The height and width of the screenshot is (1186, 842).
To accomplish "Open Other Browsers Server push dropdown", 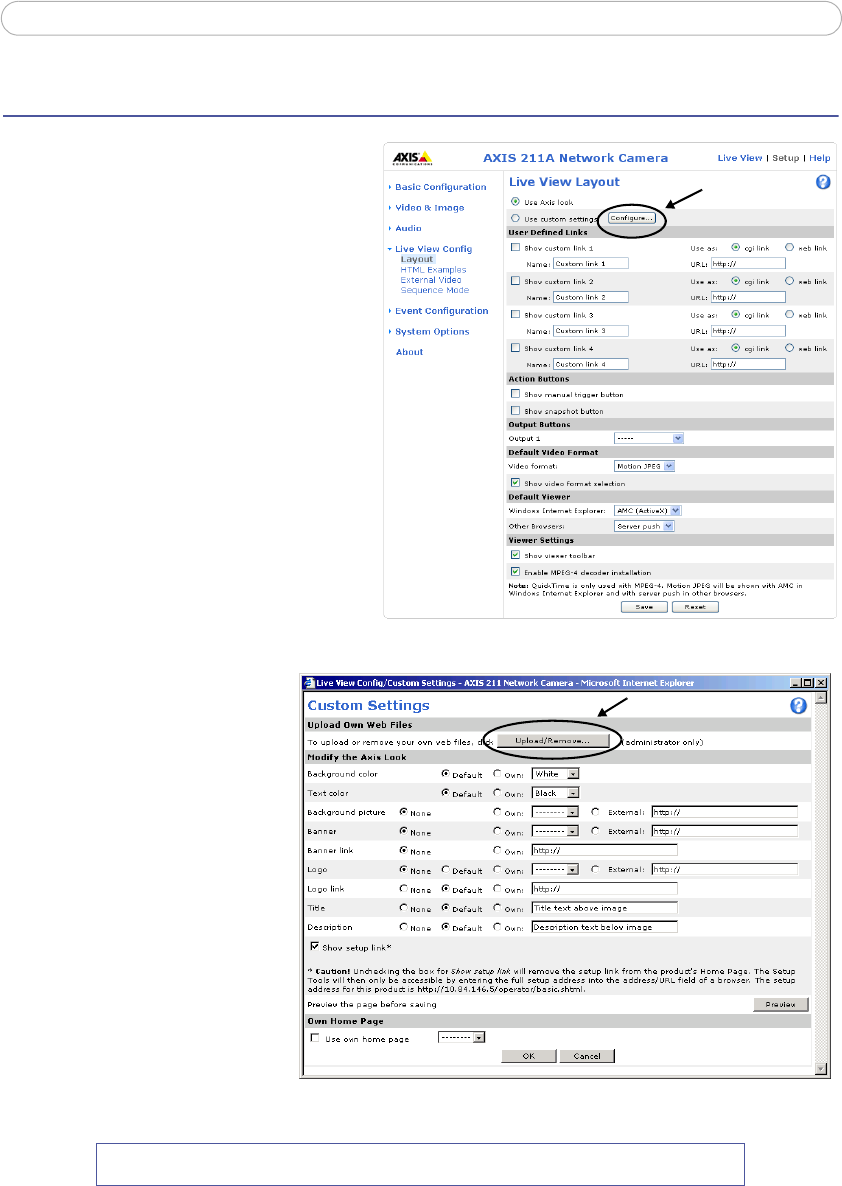I will [x=644, y=526].
